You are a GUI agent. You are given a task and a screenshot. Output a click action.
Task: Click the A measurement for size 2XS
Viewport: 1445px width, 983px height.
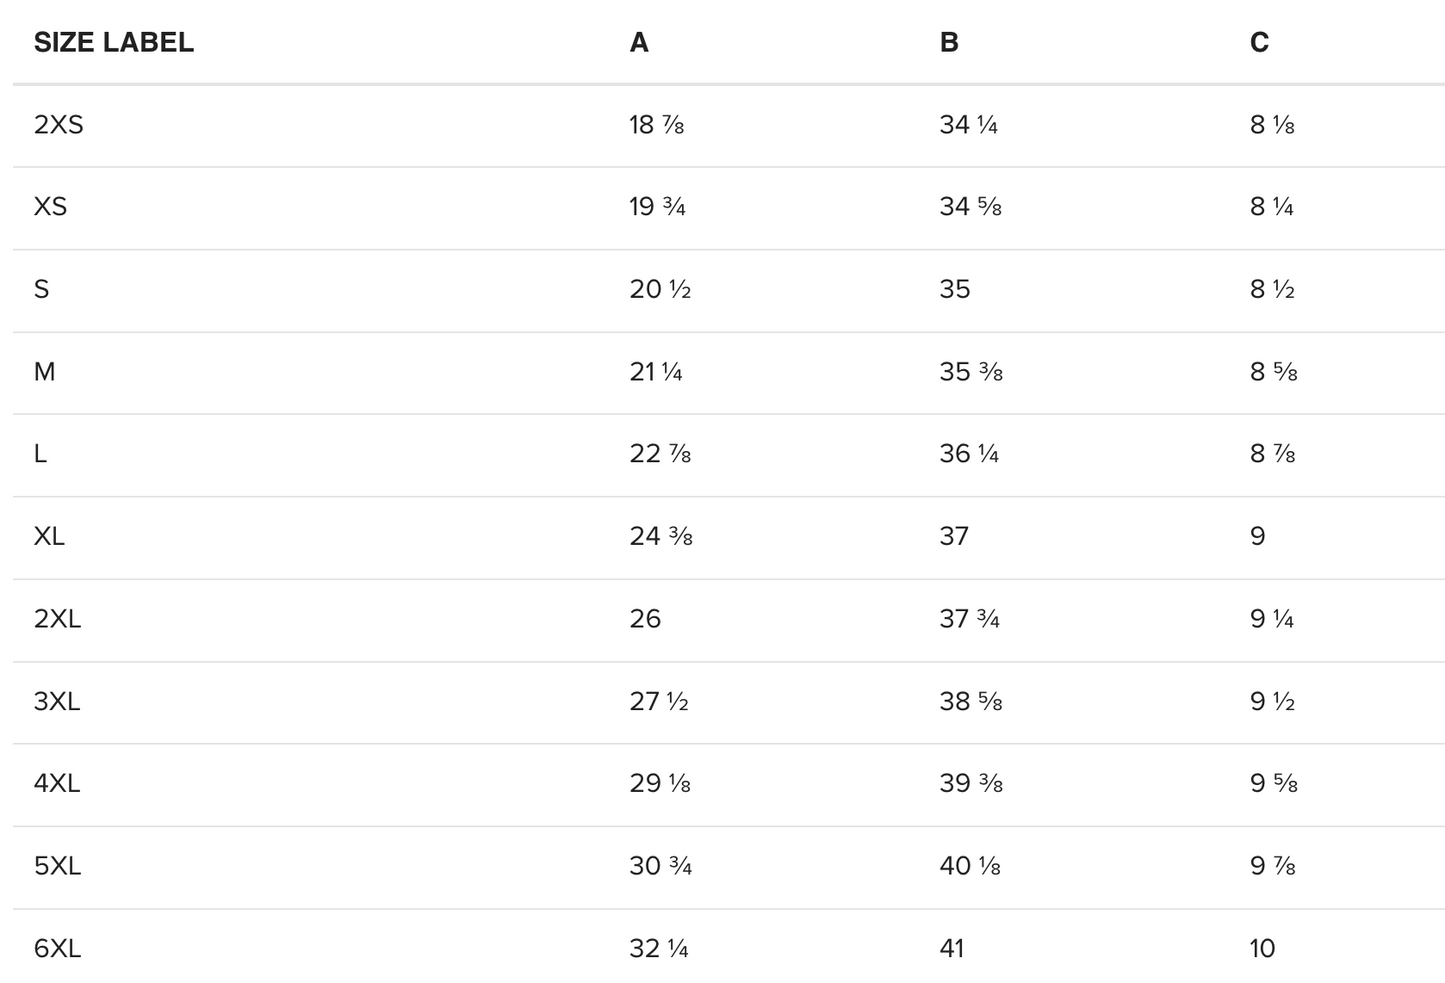(x=656, y=125)
